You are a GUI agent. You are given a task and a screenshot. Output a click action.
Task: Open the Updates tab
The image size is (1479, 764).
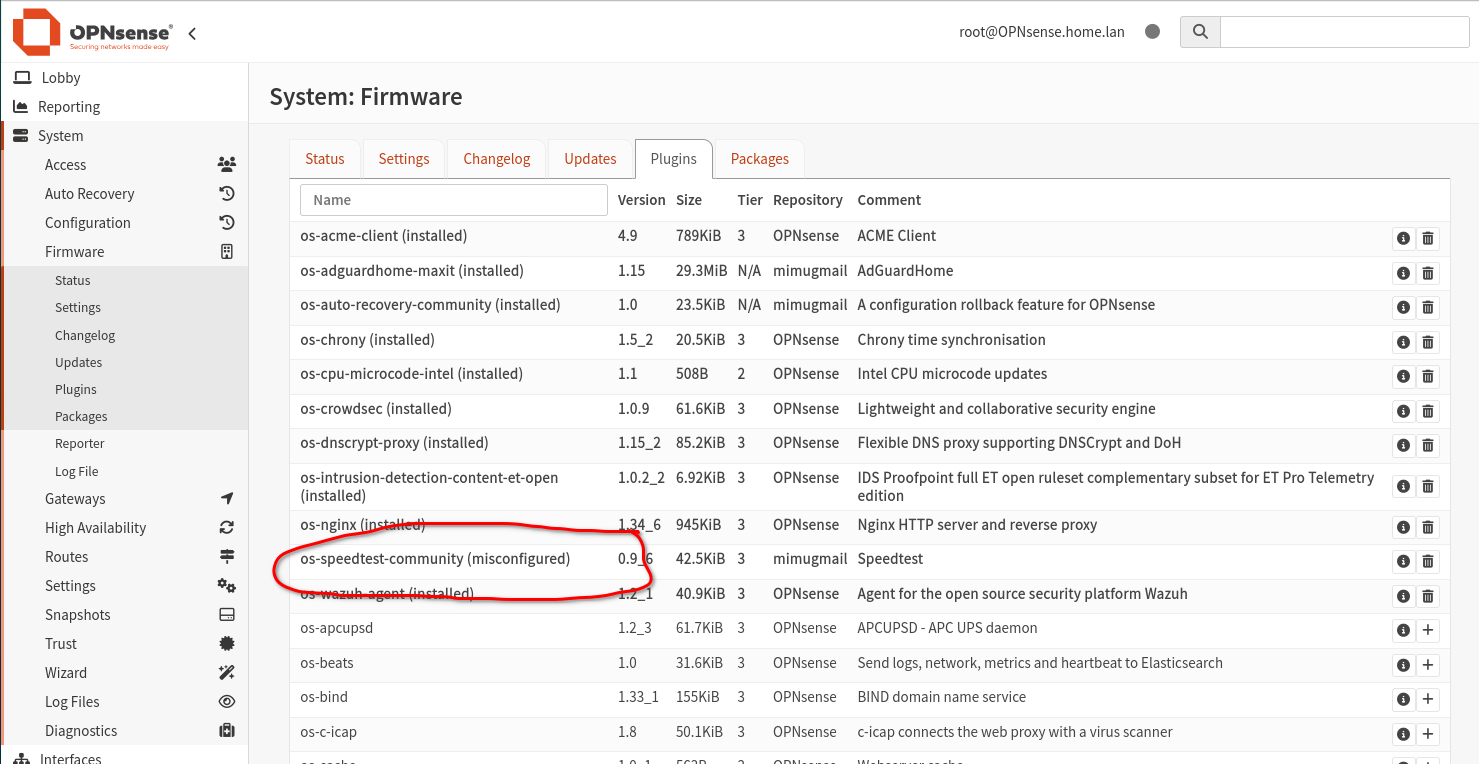pyautogui.click(x=590, y=159)
